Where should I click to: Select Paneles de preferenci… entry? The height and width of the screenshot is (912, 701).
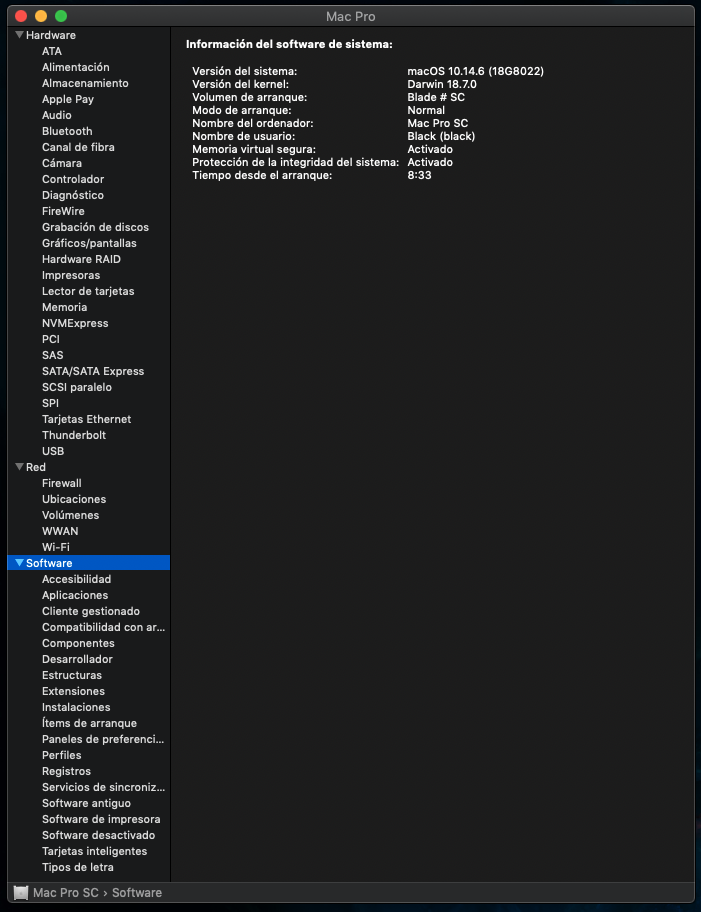pyautogui.click(x=103, y=739)
